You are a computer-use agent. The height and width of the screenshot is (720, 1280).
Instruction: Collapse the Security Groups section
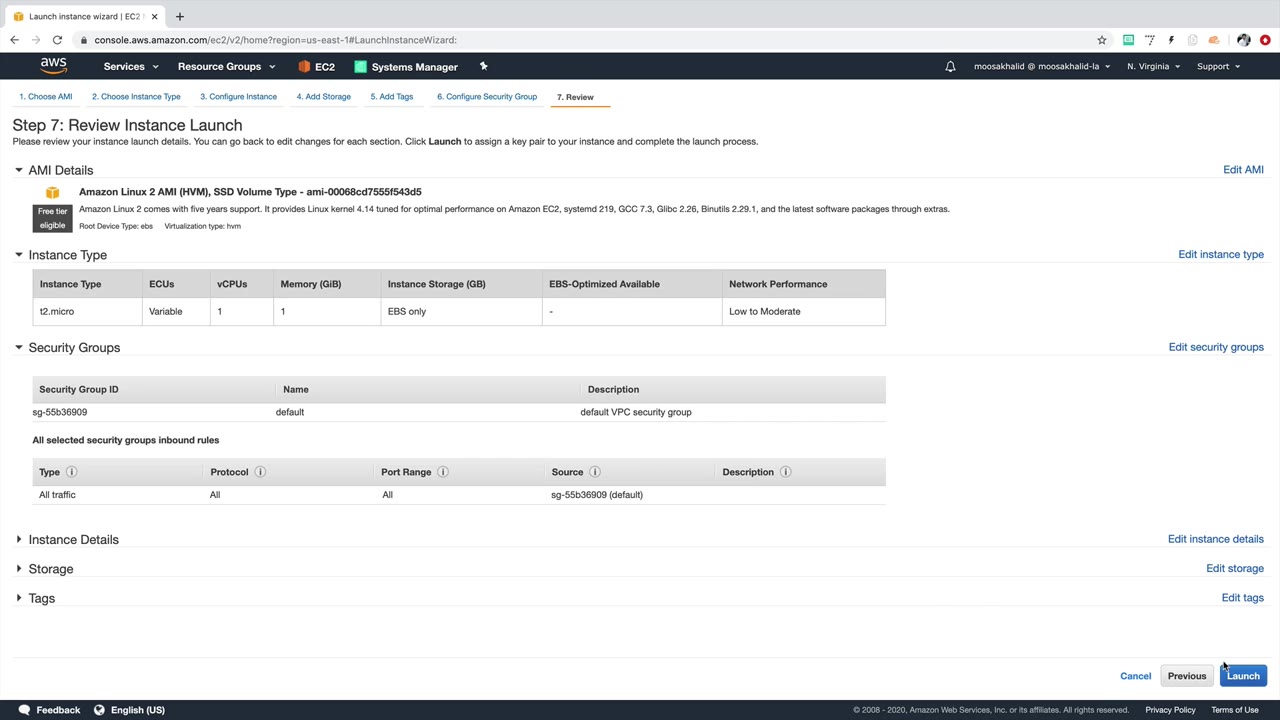(19, 347)
